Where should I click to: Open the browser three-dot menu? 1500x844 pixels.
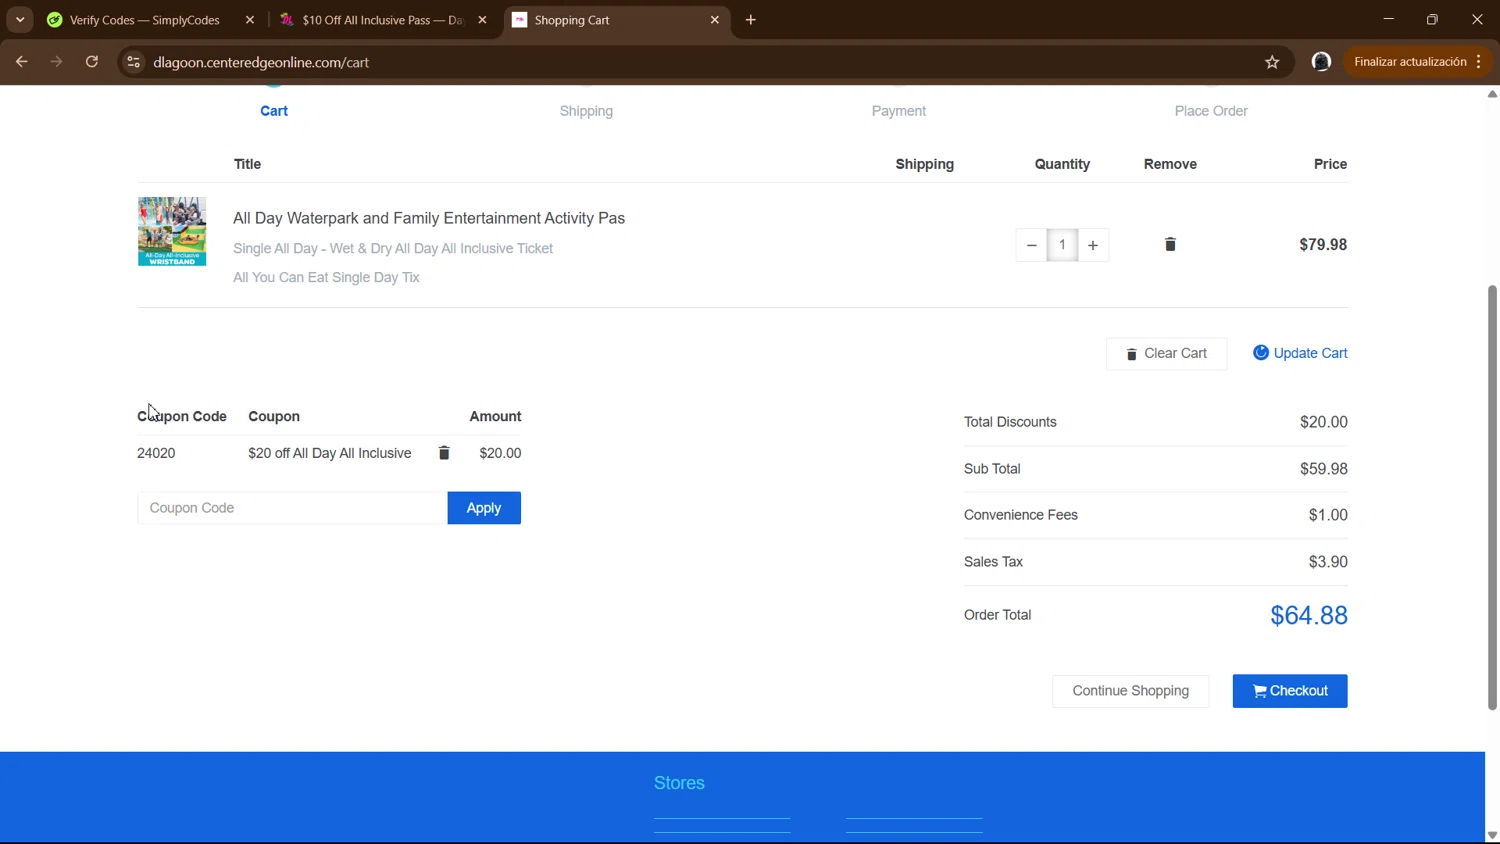[1478, 62]
